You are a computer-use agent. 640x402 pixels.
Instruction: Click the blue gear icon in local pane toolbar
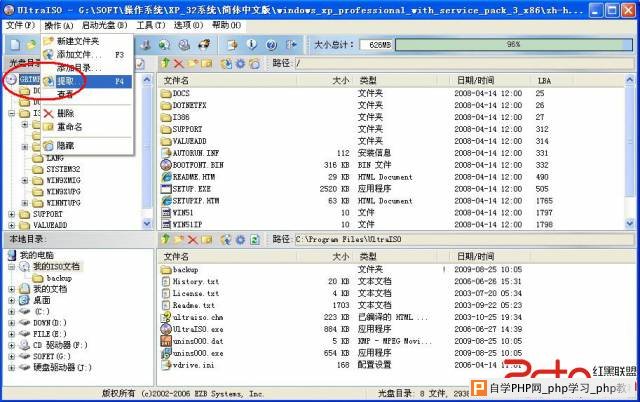click(240, 240)
